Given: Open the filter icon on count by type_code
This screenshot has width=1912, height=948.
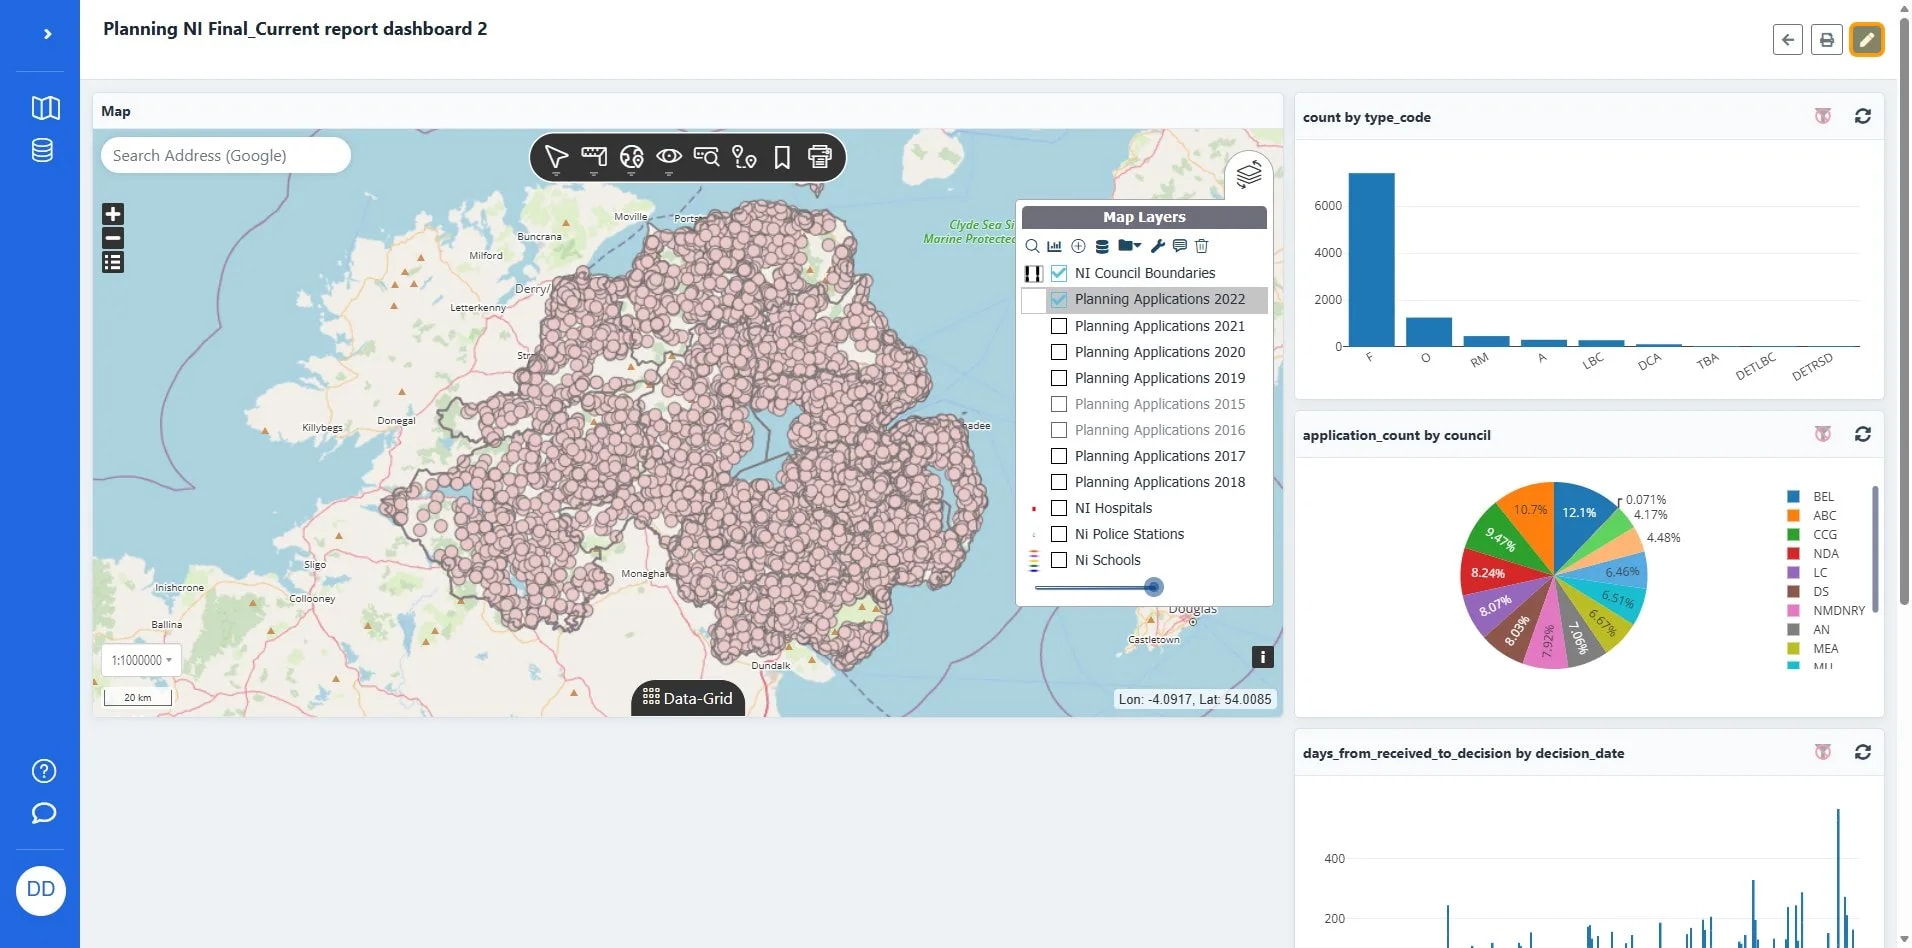Looking at the screenshot, I should click(1823, 116).
